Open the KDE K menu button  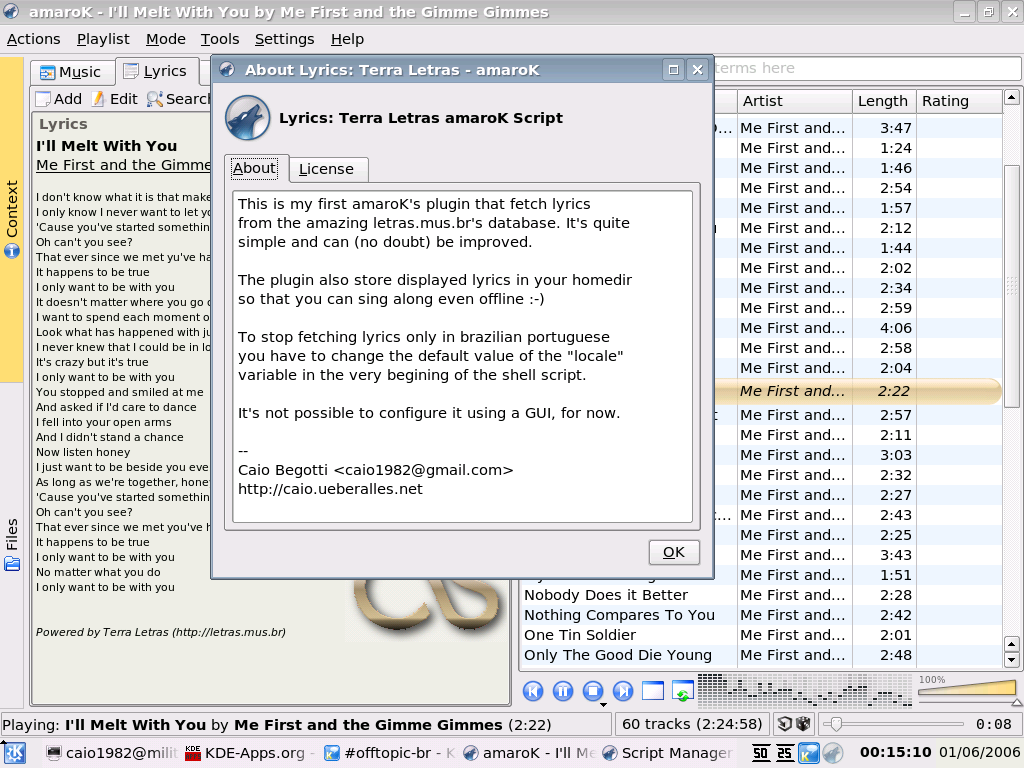point(14,753)
